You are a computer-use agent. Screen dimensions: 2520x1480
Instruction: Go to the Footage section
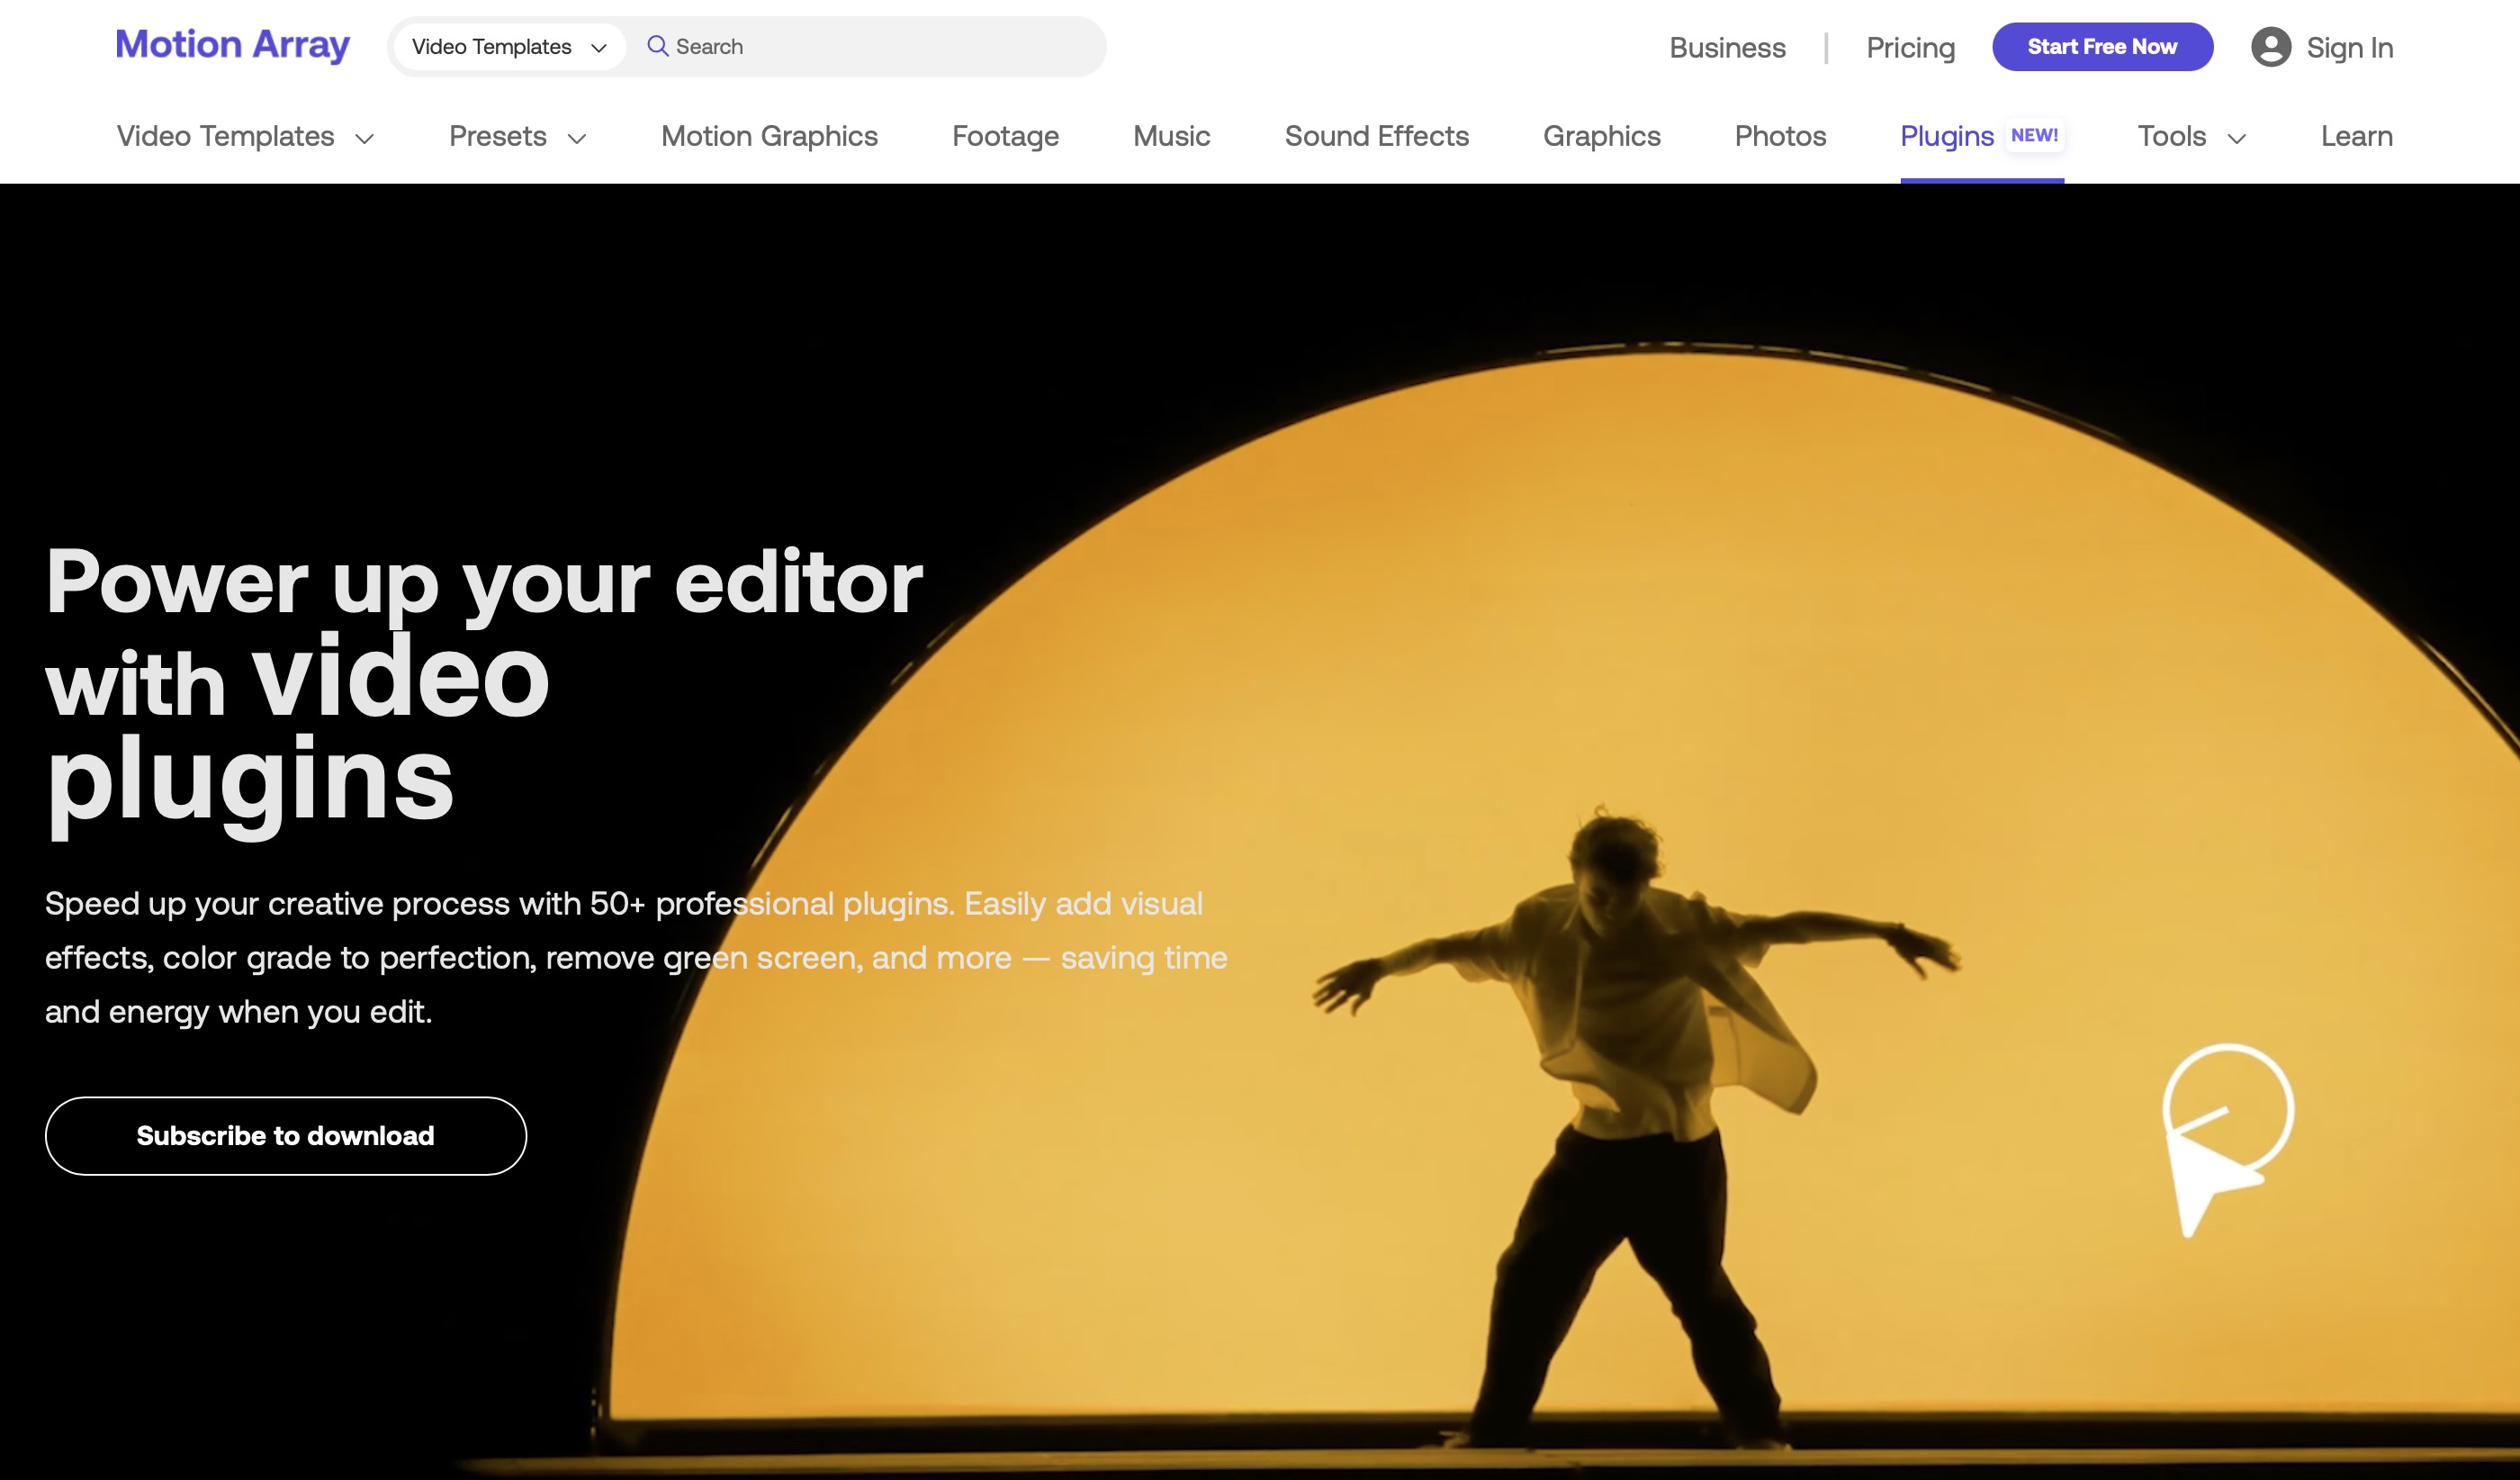(x=1005, y=136)
